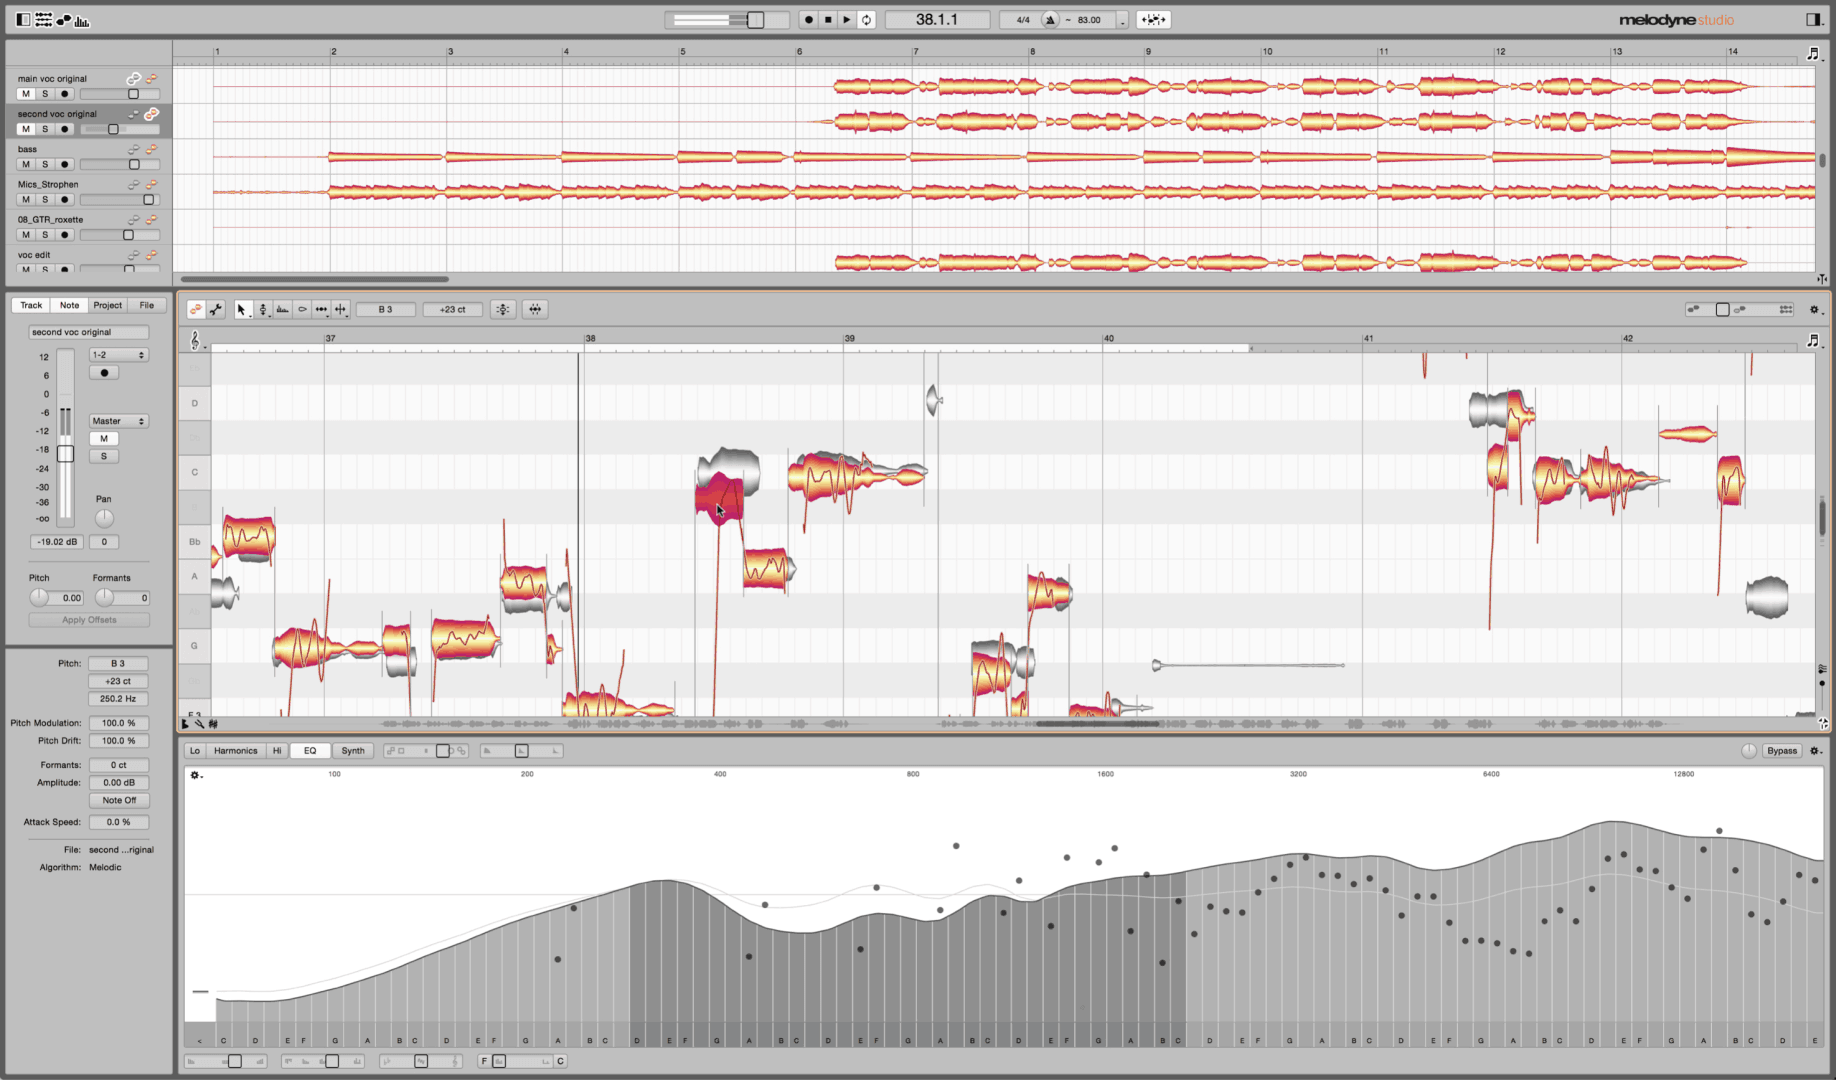This screenshot has width=1836, height=1080.
Task: Select the amplitude tool in the note editor
Action: click(302, 310)
